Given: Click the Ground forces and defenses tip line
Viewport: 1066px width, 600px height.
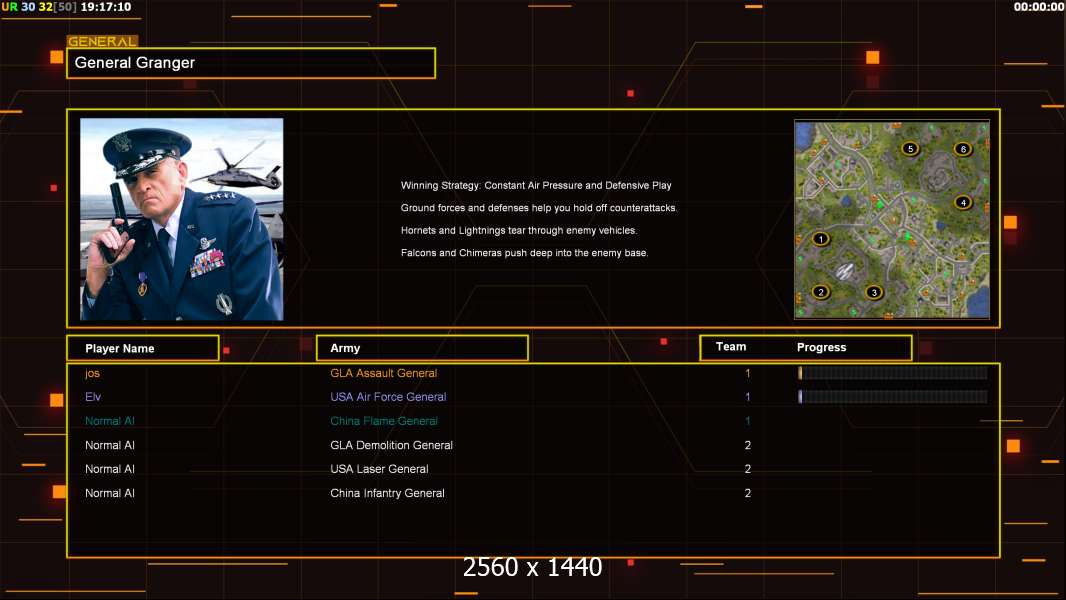Looking at the screenshot, I should click(x=538, y=208).
